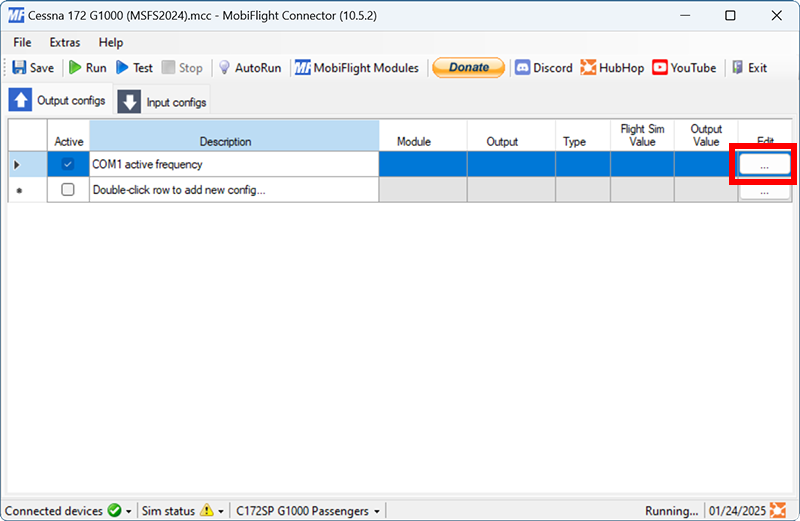Viewport: 800px width, 521px height.
Task: Open Edit for COM1 active frequency
Action: click(764, 164)
